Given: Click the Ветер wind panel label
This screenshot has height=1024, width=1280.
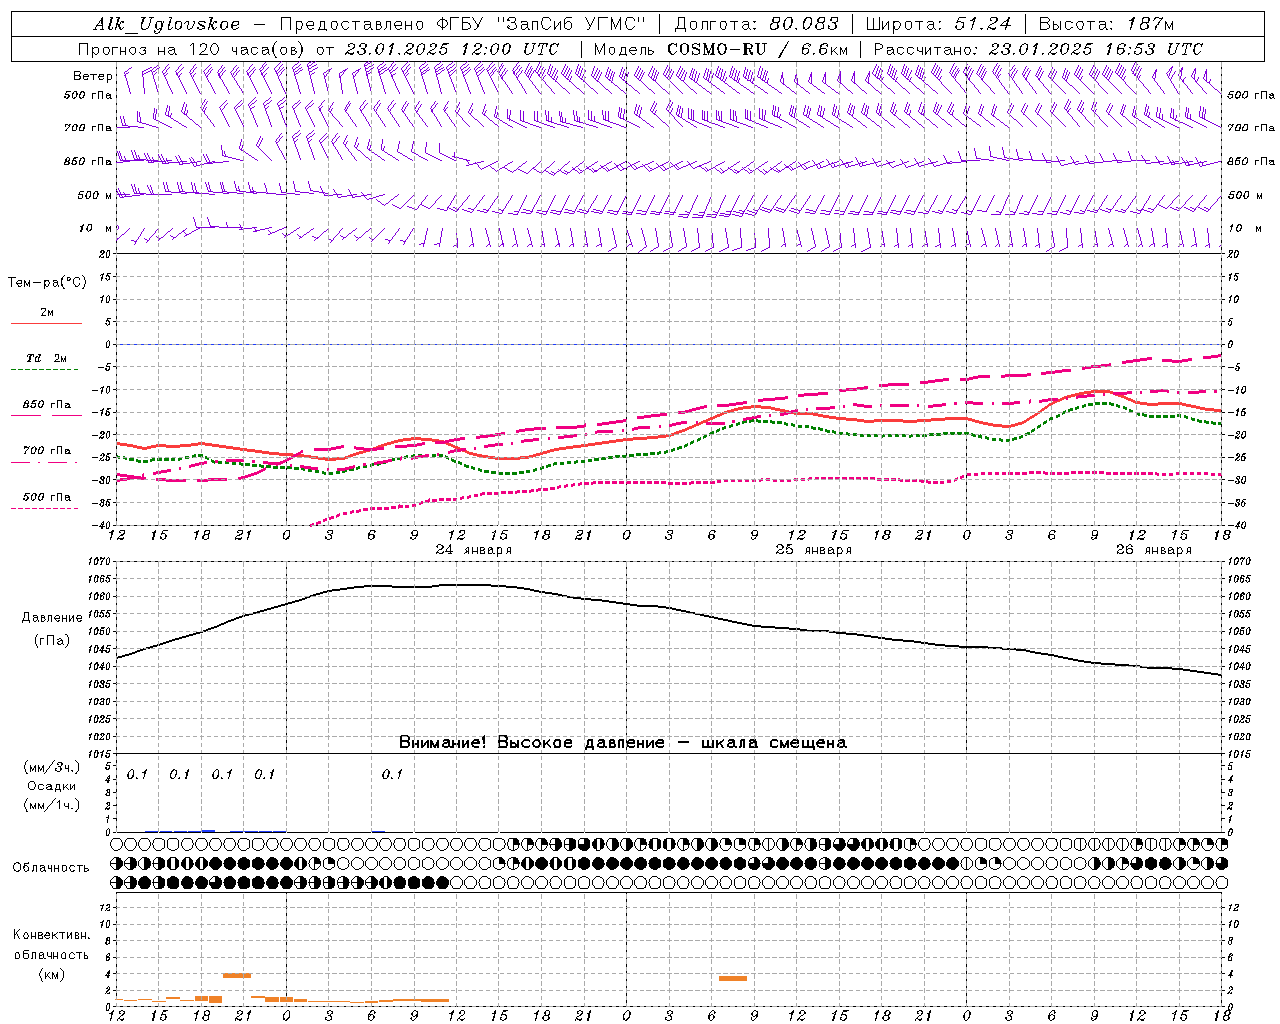Looking at the screenshot, I should coord(93,76).
